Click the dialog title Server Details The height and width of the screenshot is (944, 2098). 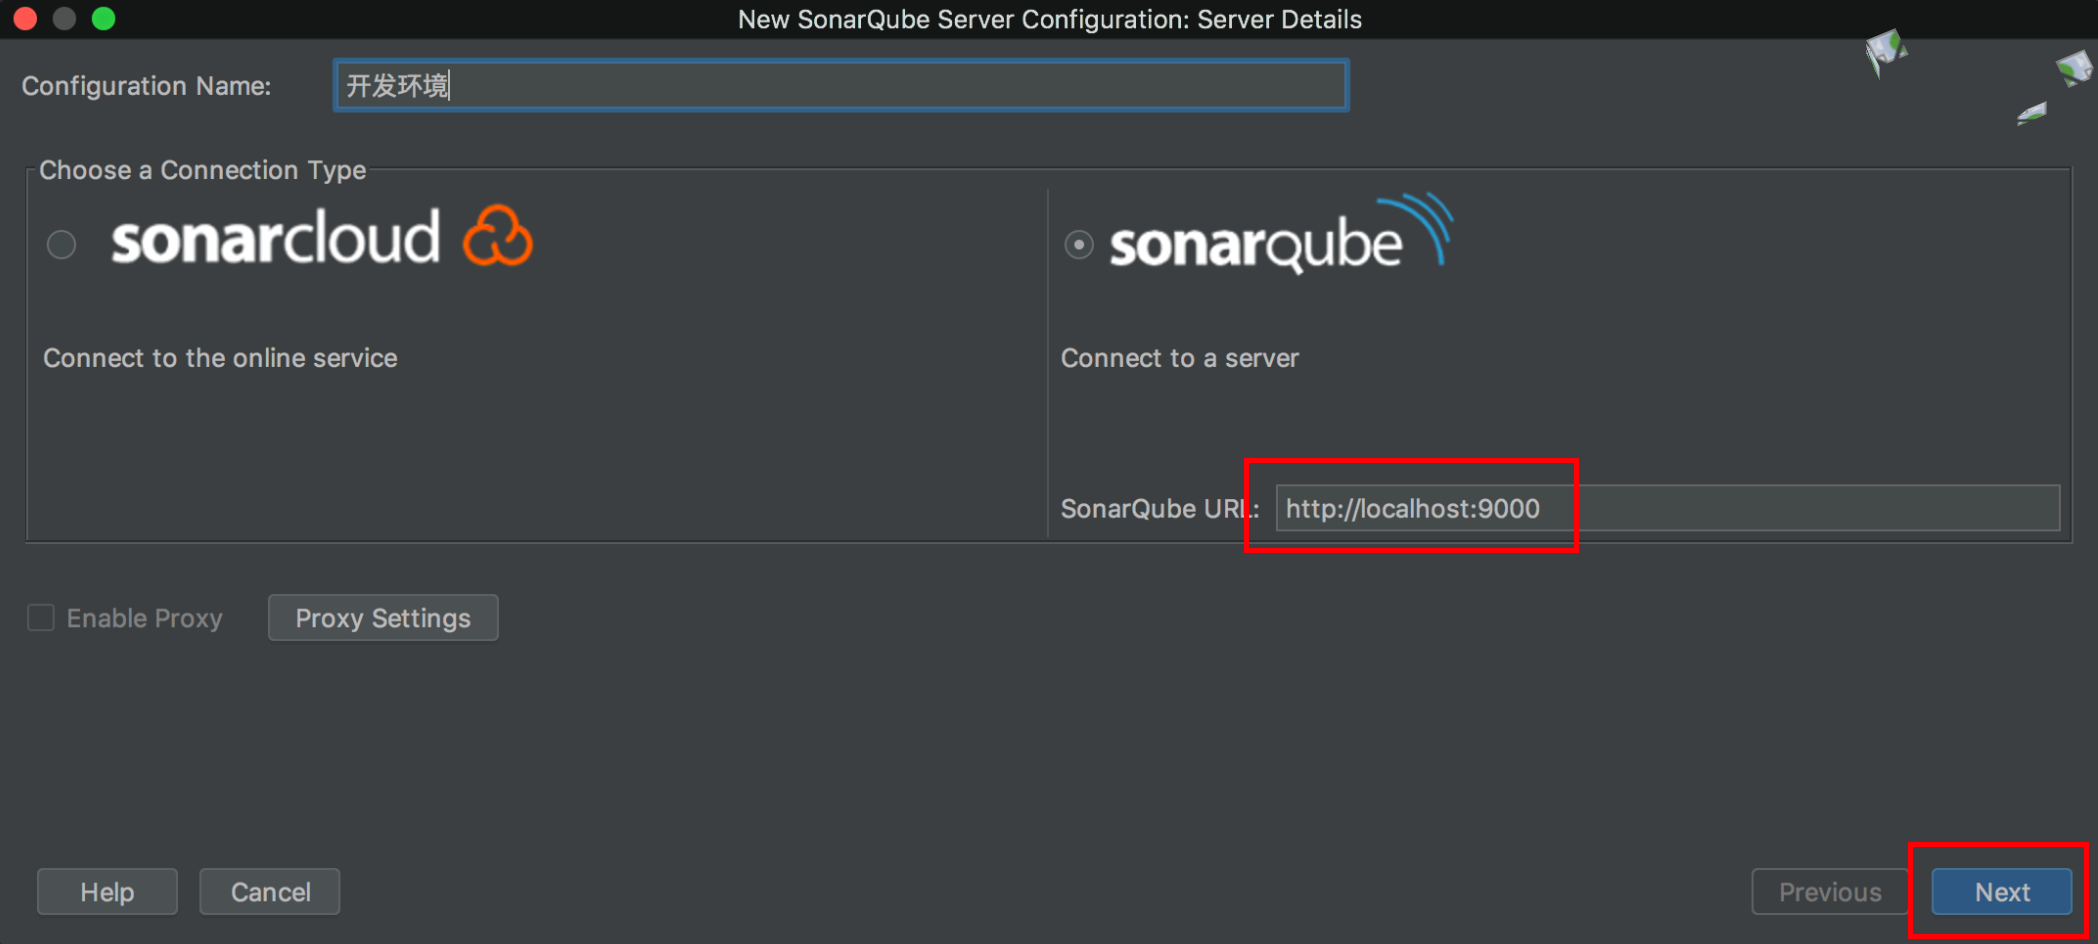click(x=1049, y=18)
